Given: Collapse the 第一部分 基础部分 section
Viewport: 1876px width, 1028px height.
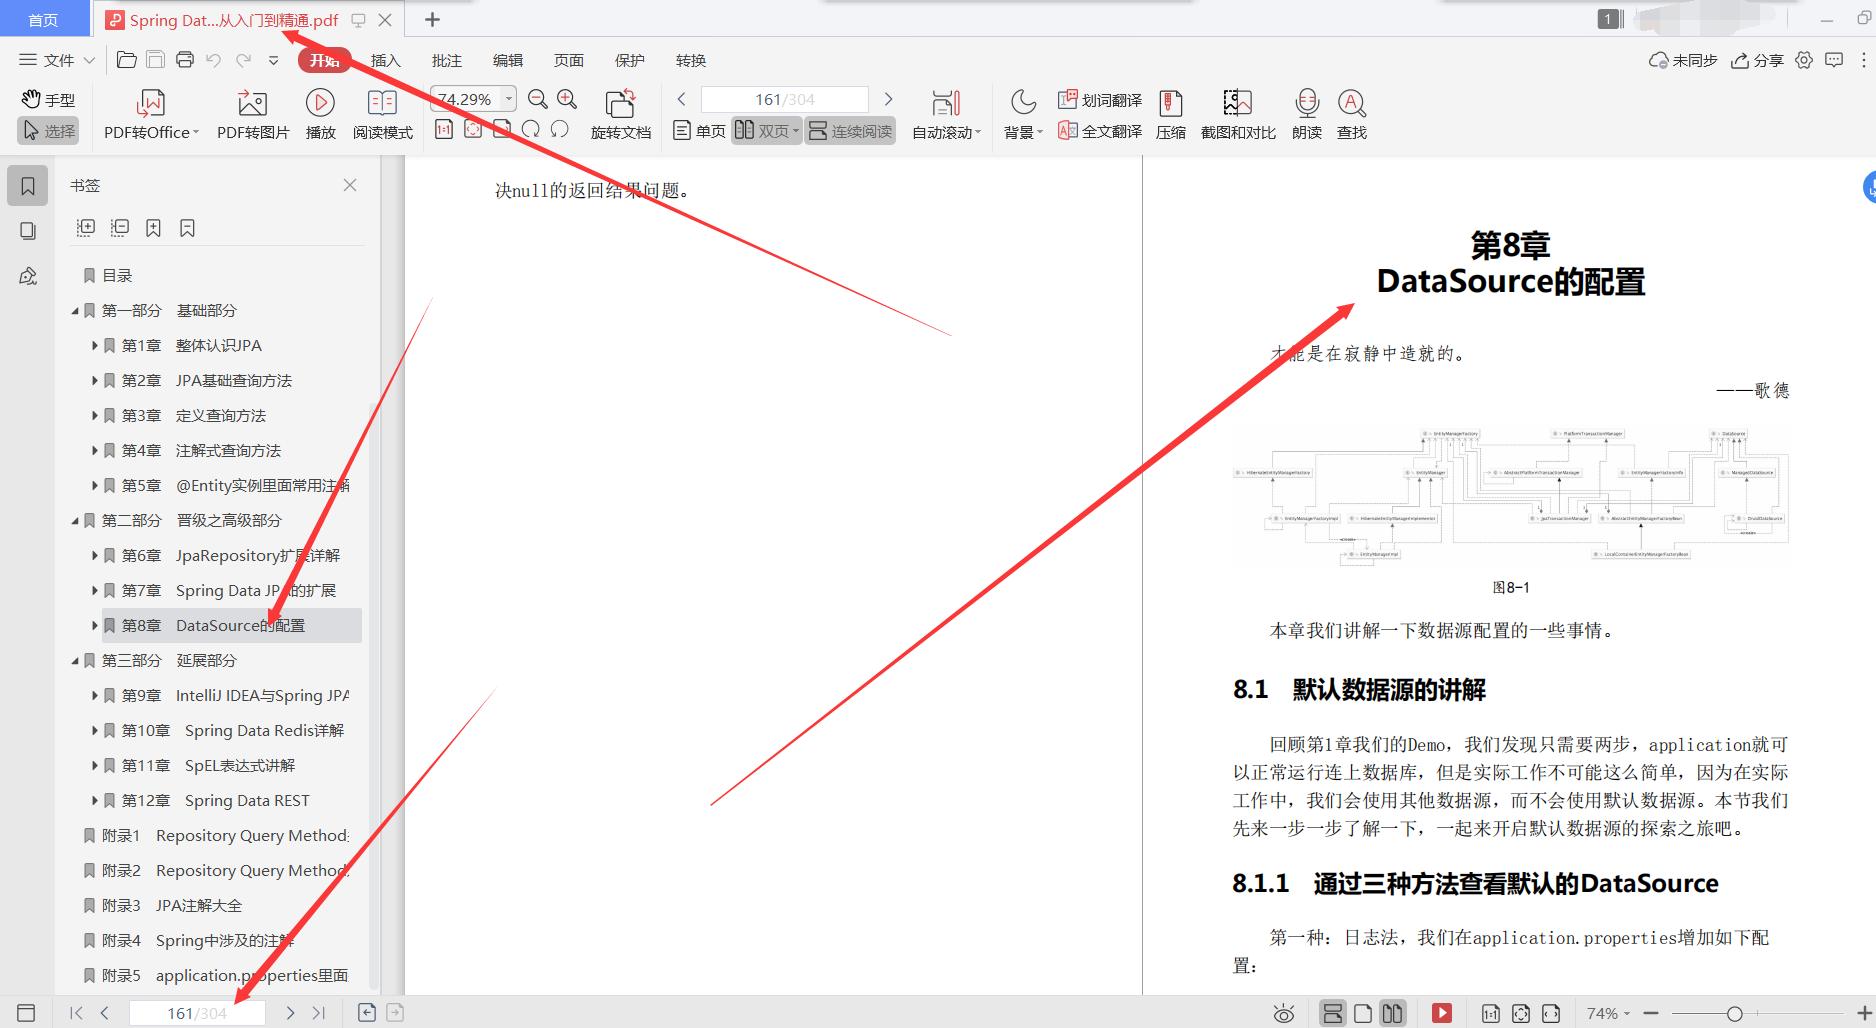Looking at the screenshot, I should pyautogui.click(x=75, y=311).
